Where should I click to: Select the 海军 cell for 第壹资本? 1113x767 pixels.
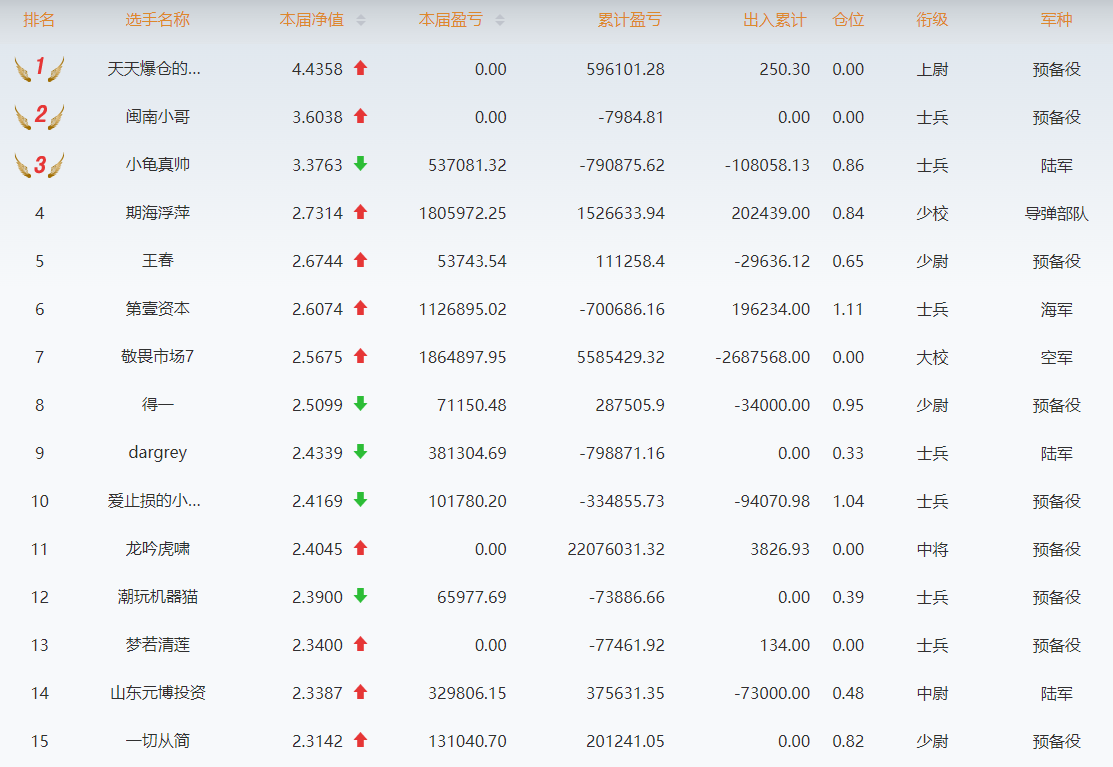pos(1056,309)
